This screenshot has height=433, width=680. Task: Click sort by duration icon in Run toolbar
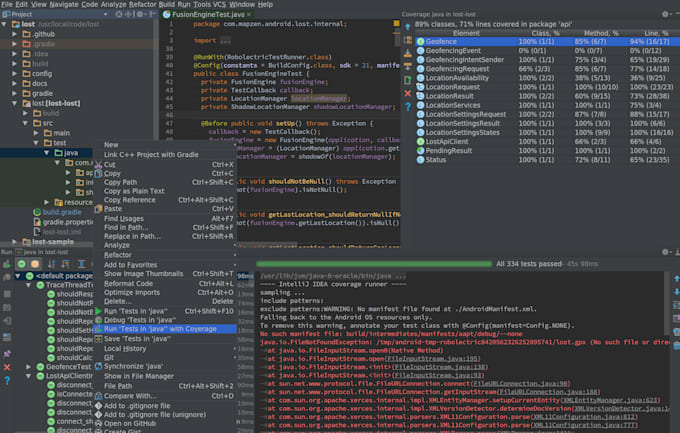[x=65, y=264]
